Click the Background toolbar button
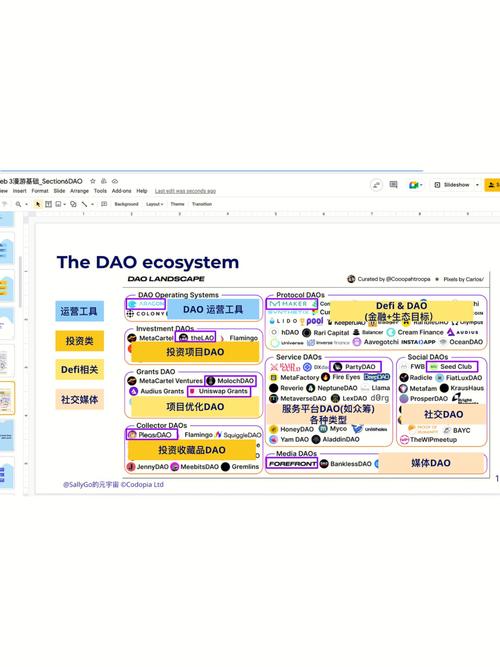 (126, 204)
